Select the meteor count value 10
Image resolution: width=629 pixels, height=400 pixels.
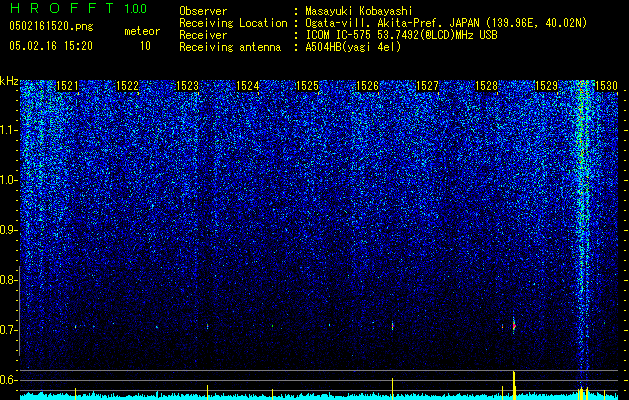(x=145, y=46)
